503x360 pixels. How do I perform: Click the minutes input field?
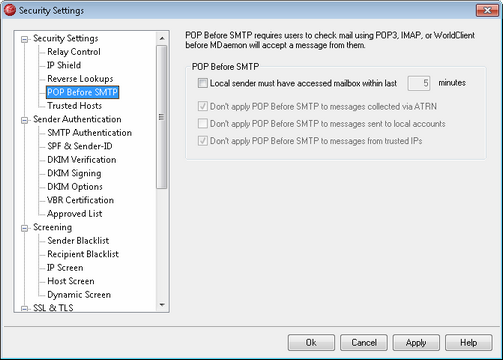419,83
